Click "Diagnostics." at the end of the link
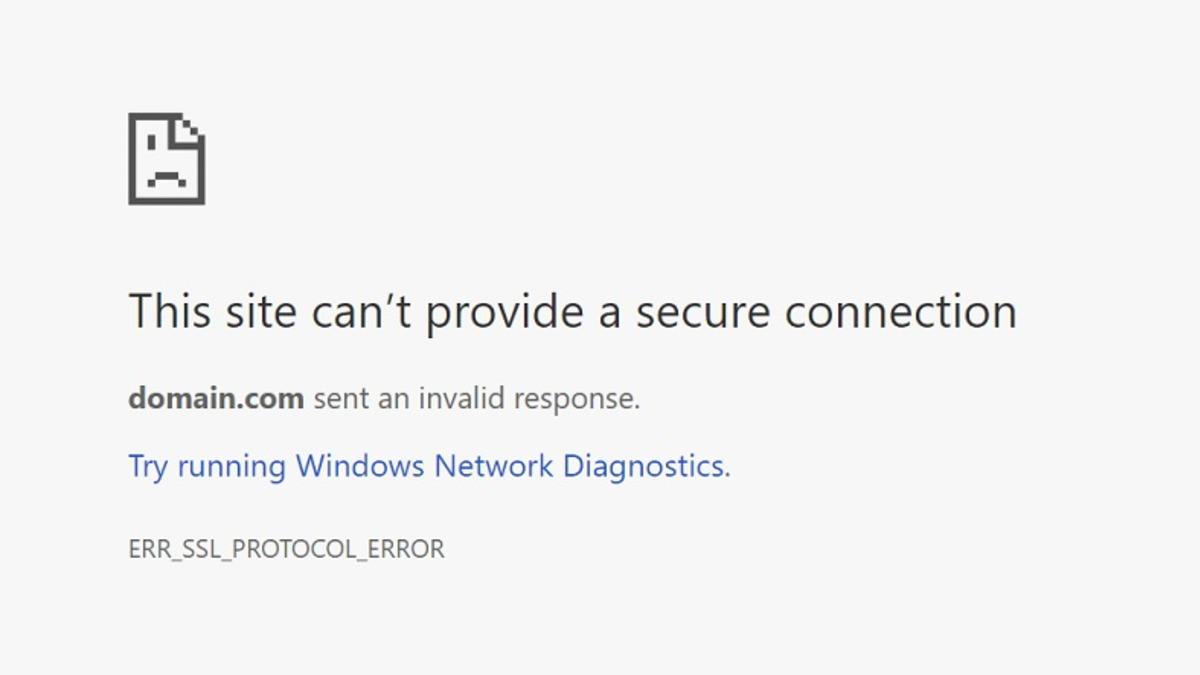 pos(647,466)
